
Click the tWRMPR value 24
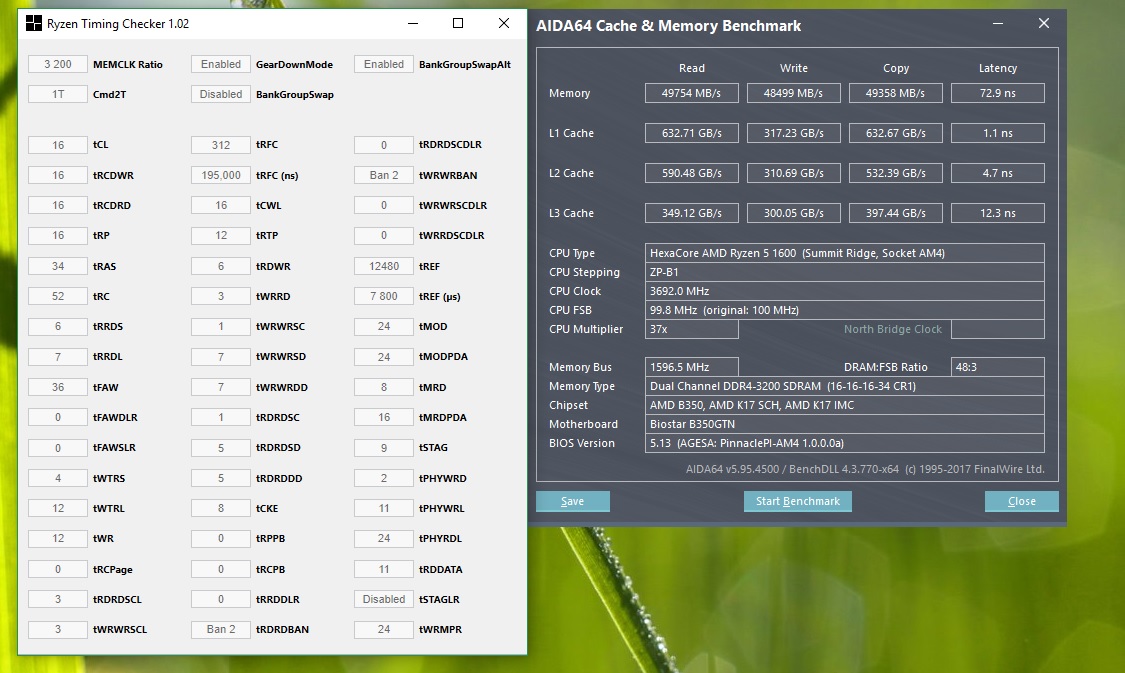tap(384, 629)
